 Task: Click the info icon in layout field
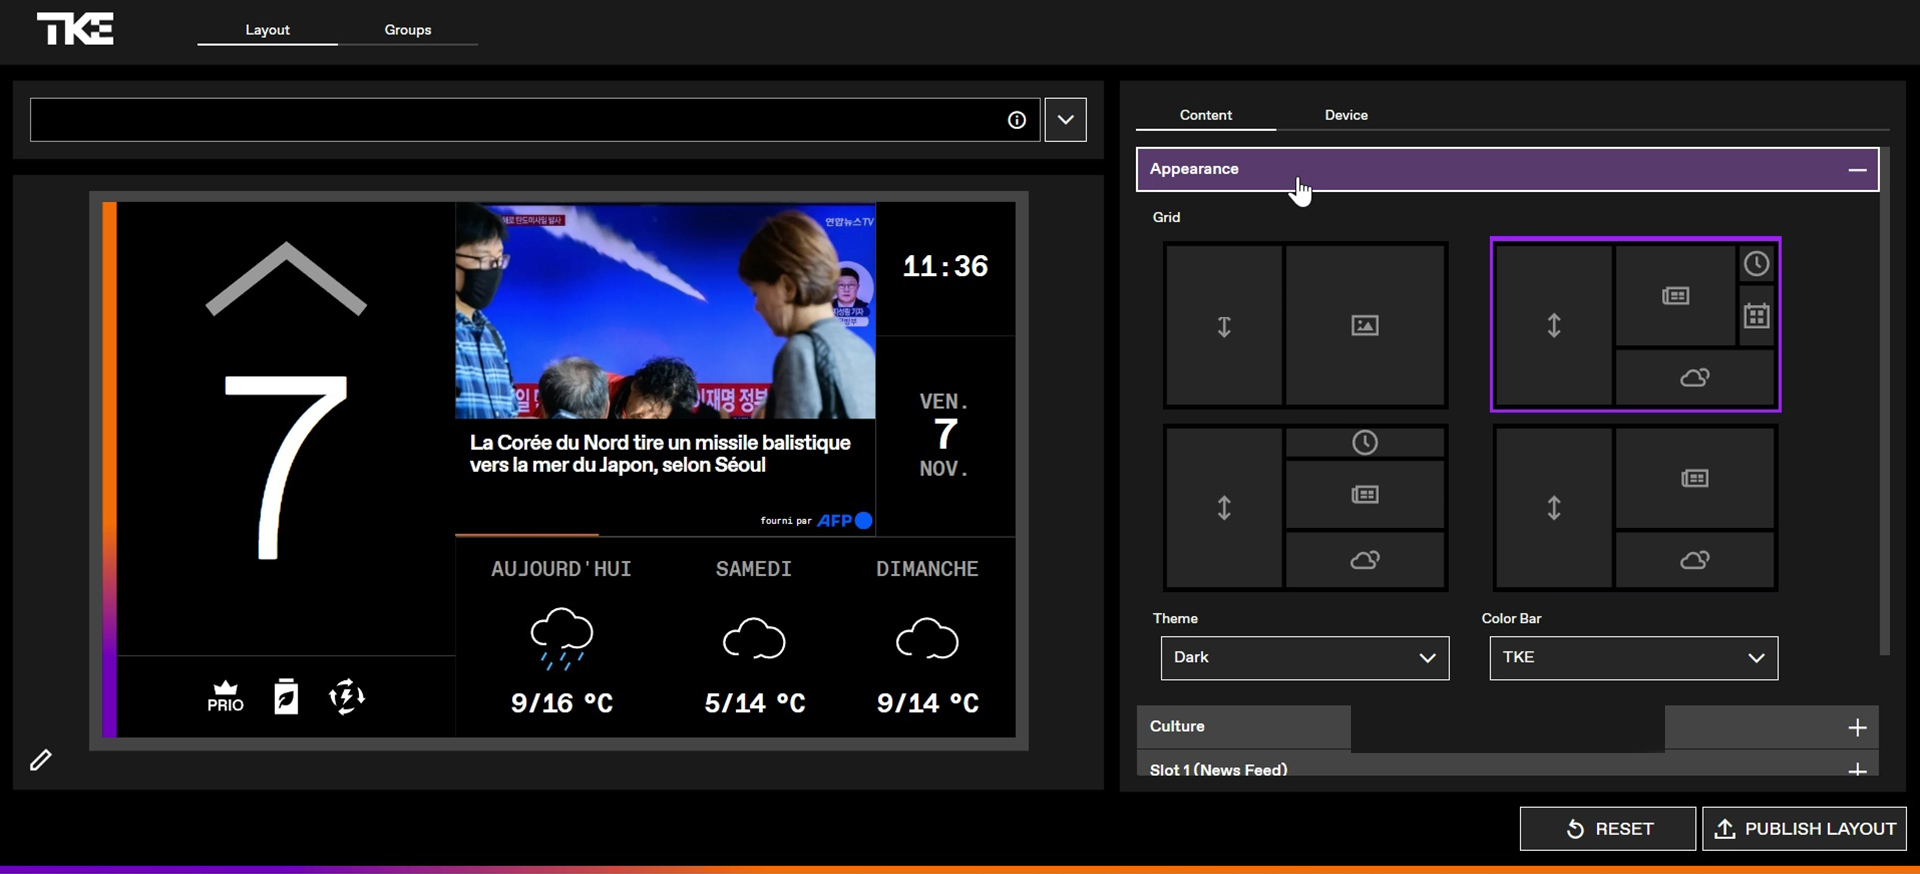click(1016, 120)
